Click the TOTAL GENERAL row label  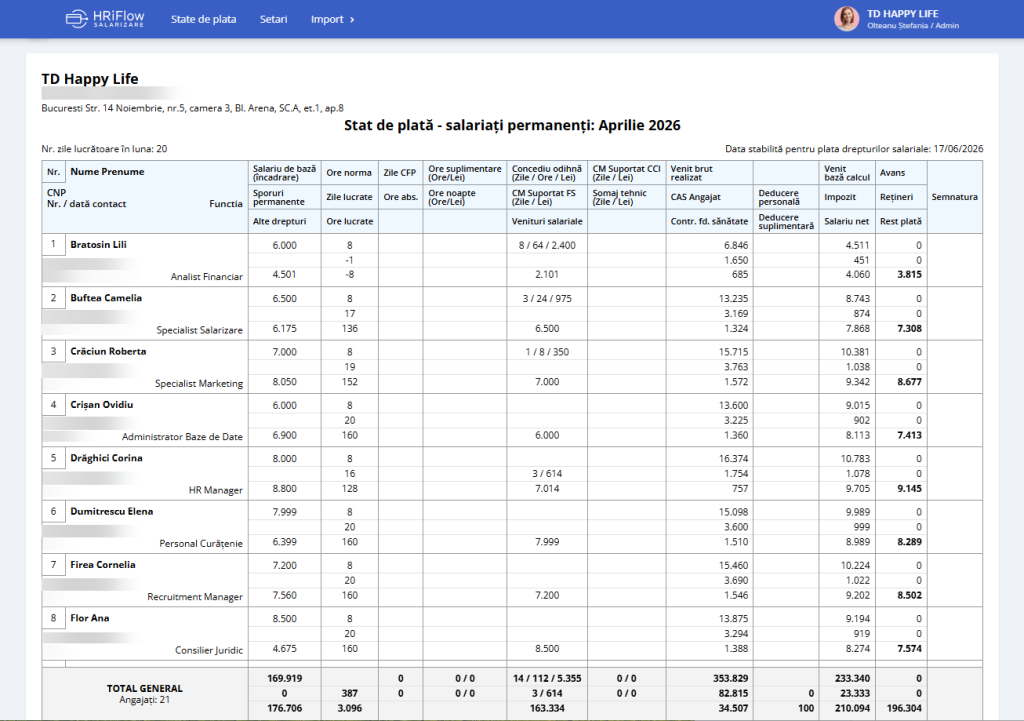tap(145, 688)
